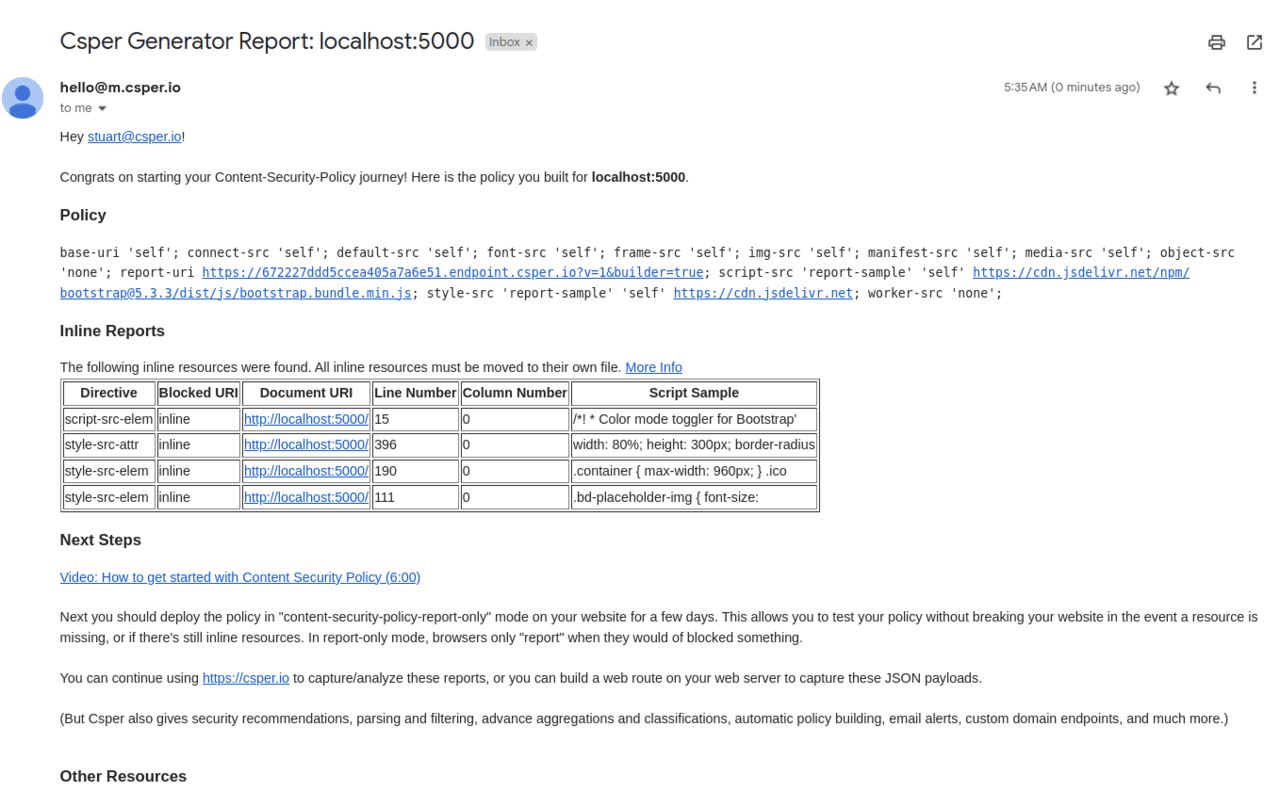Click the bold localhost:5000 text in greeting
1280x800 pixels.
638,177
